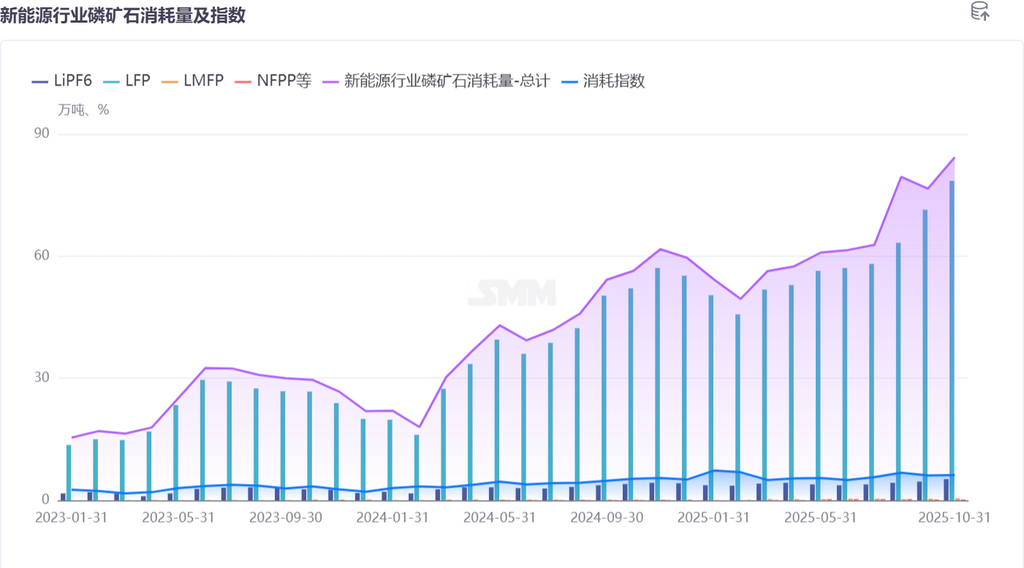The width and height of the screenshot is (1024, 568).
Task: Toggle the LiPF6 legend series
Action: pyautogui.click(x=62, y=81)
